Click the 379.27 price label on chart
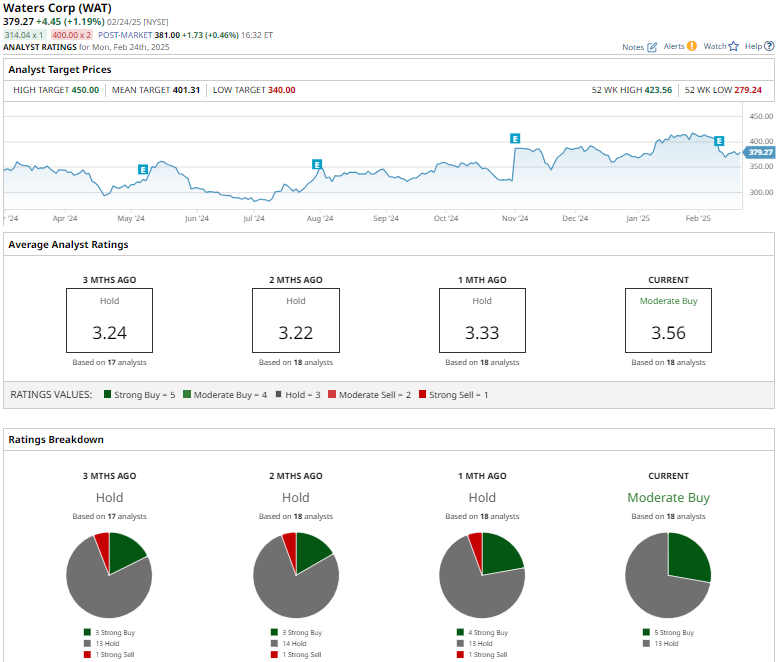 pyautogui.click(x=761, y=153)
